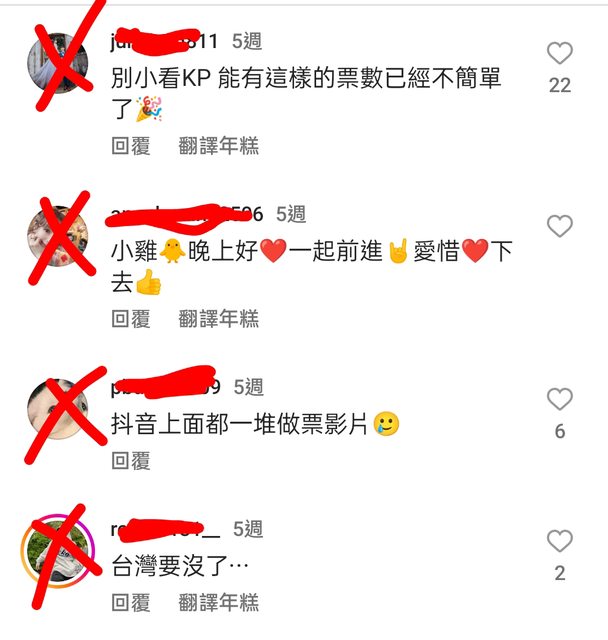View story of avatar with gradient ring

[x=58, y=551]
